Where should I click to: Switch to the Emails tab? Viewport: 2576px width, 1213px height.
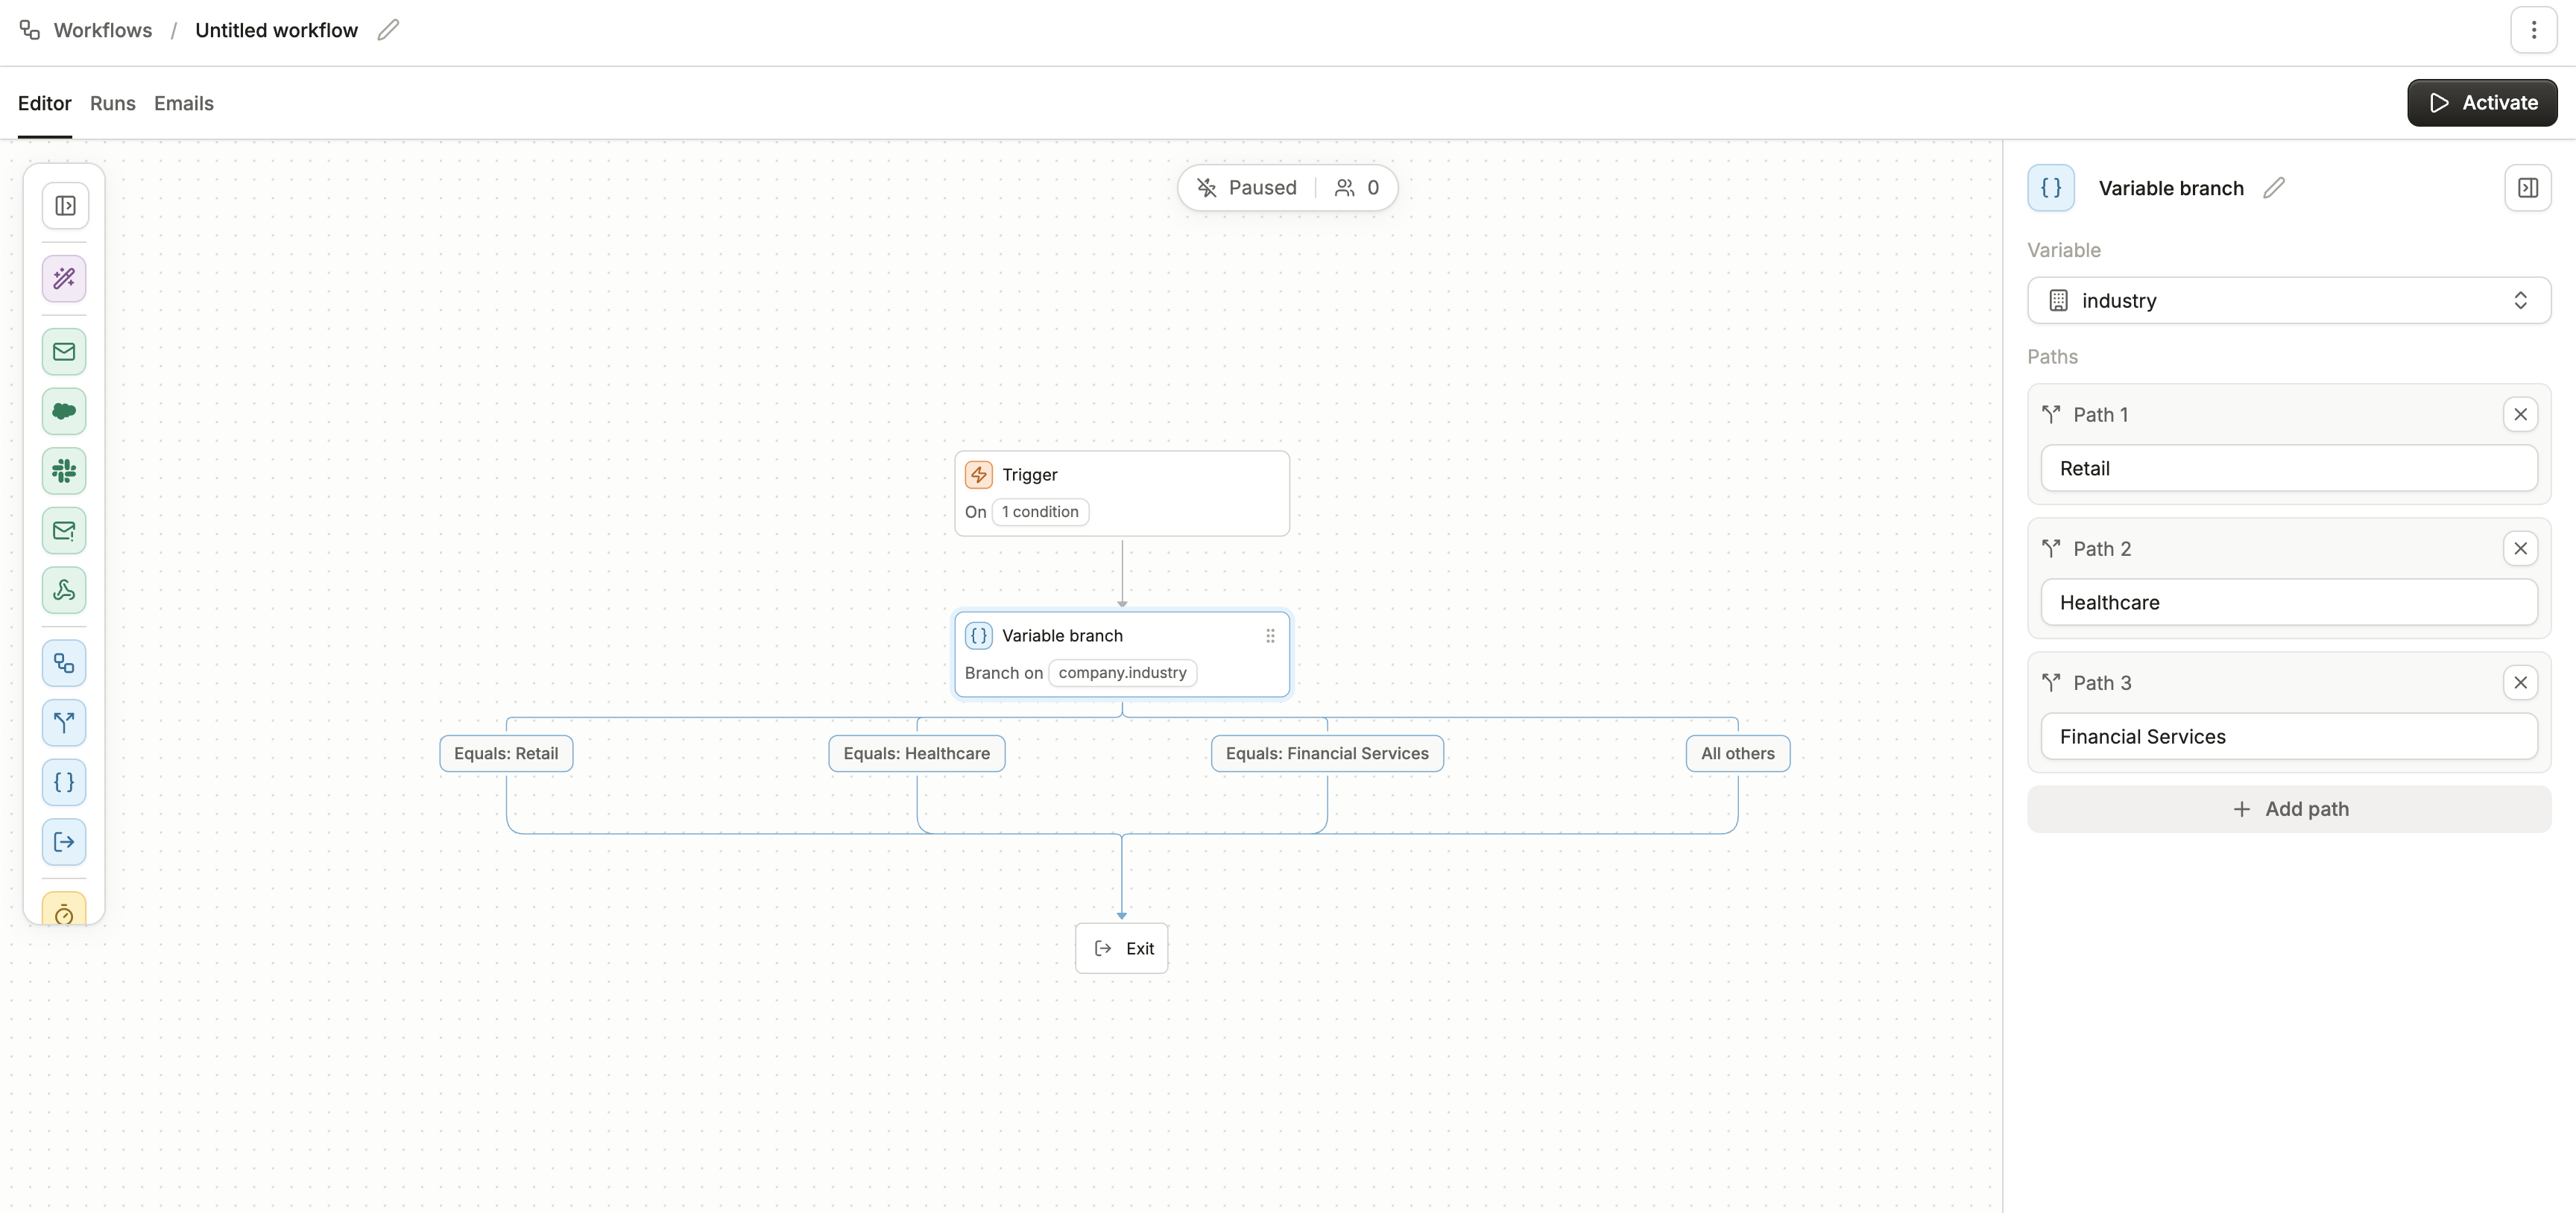183,103
